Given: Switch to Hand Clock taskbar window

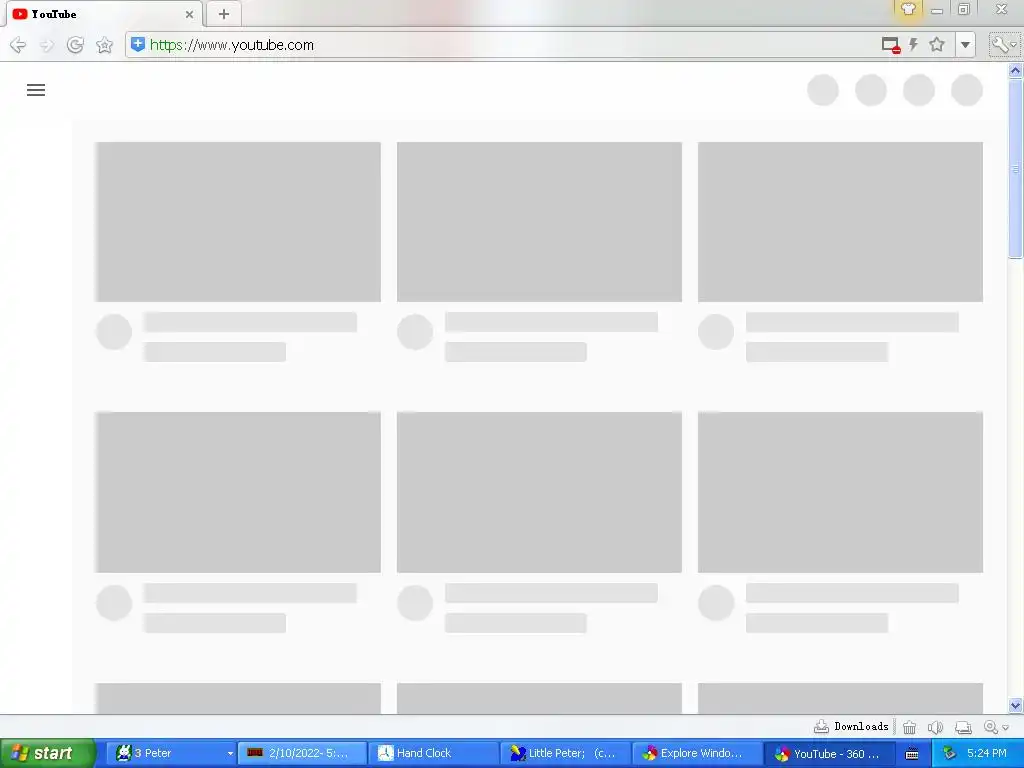Looking at the screenshot, I should 433,754.
